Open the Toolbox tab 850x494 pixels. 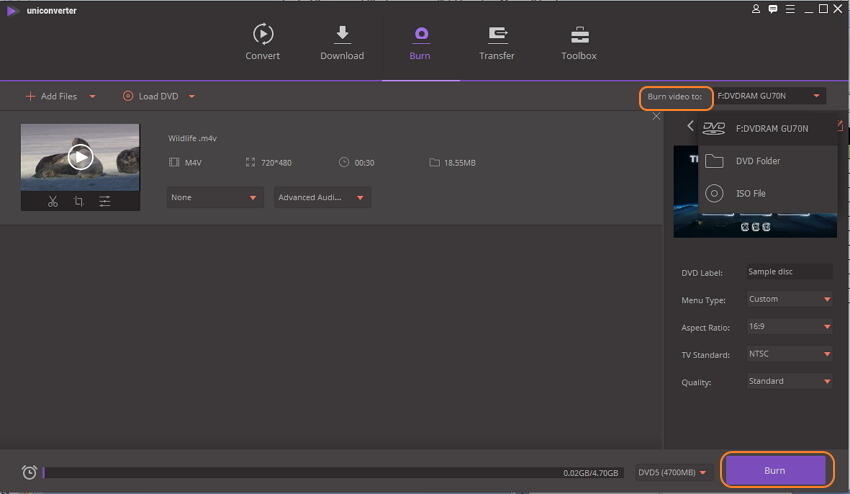[x=579, y=42]
